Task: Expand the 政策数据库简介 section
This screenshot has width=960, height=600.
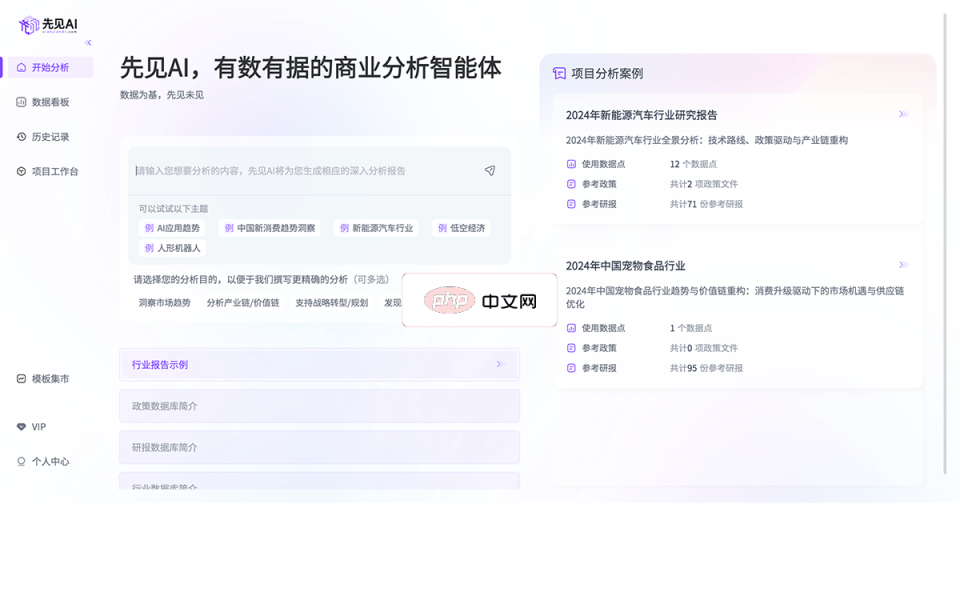Action: click(320, 407)
